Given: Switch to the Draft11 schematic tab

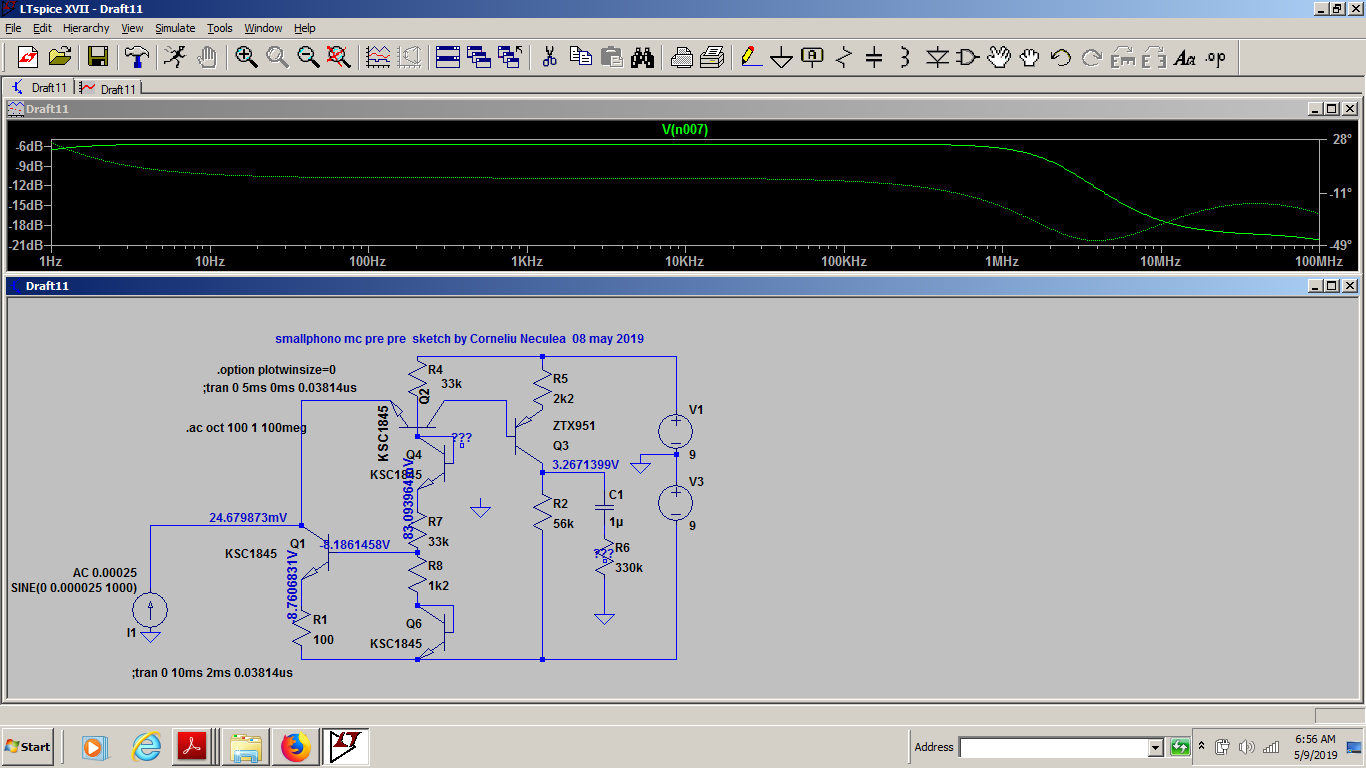Looking at the screenshot, I should click(39, 88).
